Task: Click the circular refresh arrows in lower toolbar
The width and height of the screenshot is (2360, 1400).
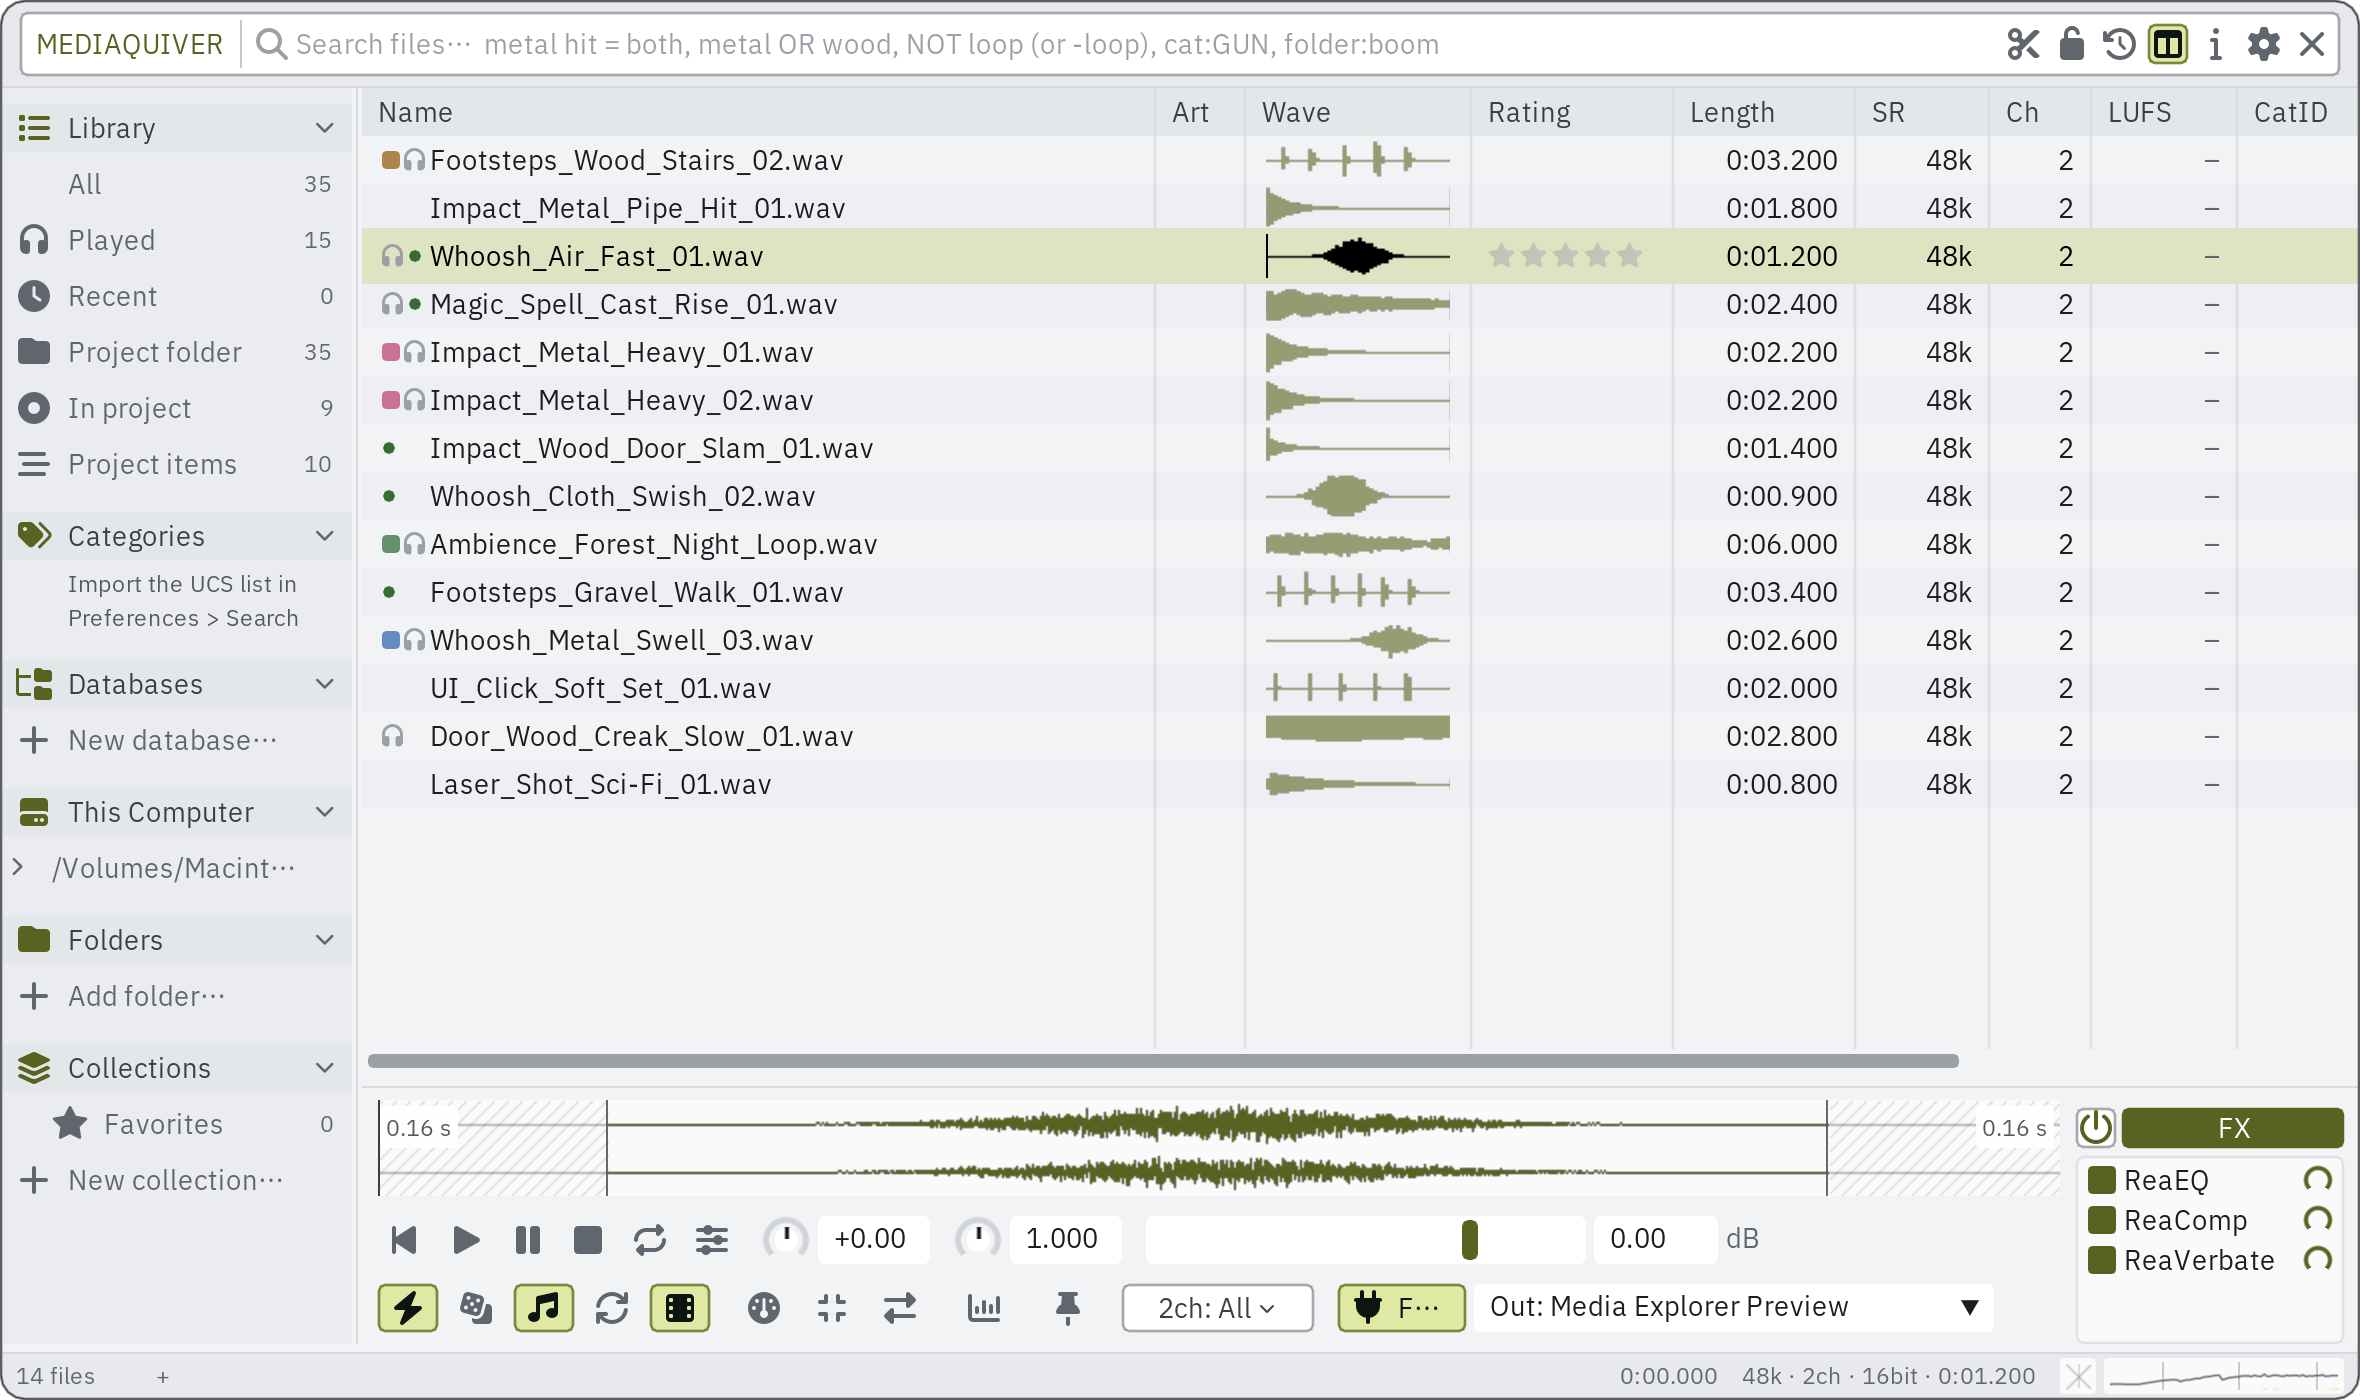Action: [x=612, y=1308]
